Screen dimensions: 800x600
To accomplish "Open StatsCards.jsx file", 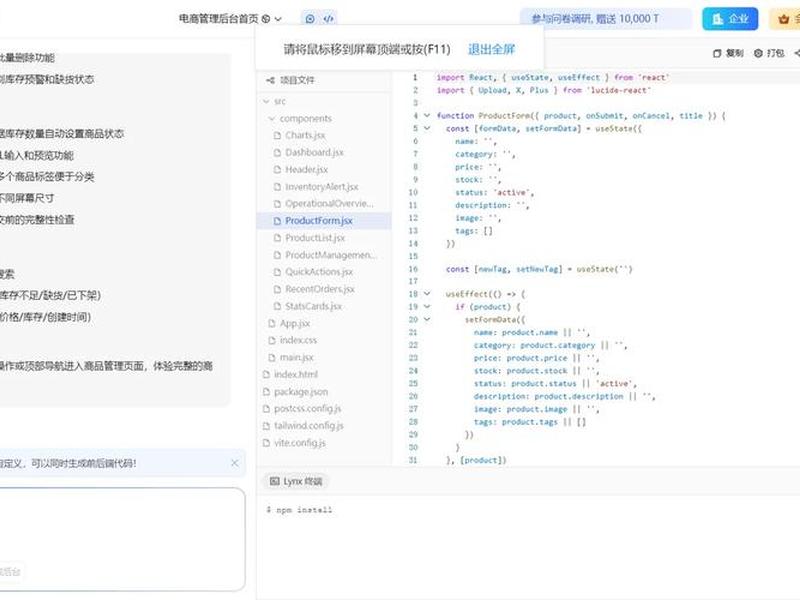I will (313, 306).
